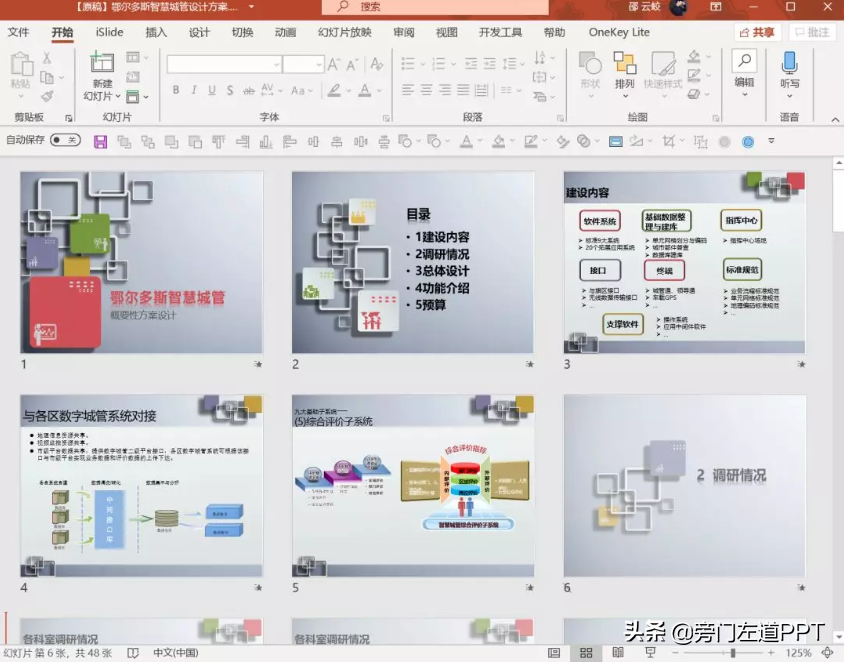Expand Quick Access Toolbar customize arrow
Screen dimensions: 844x662
(771, 141)
